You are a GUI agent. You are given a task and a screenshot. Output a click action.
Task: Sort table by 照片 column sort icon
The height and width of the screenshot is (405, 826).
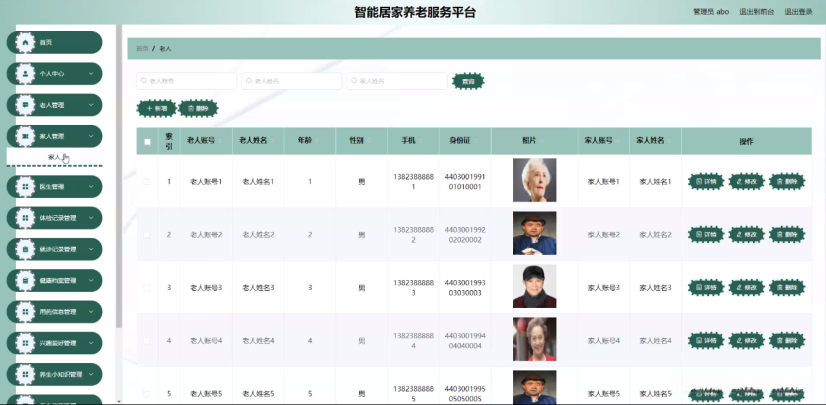(x=542, y=141)
